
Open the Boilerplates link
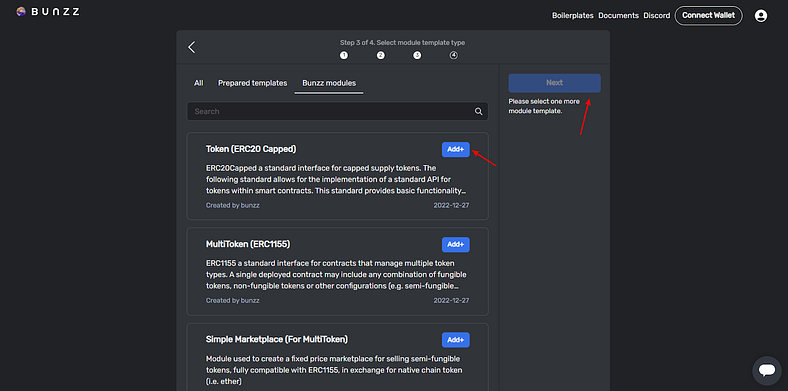572,16
